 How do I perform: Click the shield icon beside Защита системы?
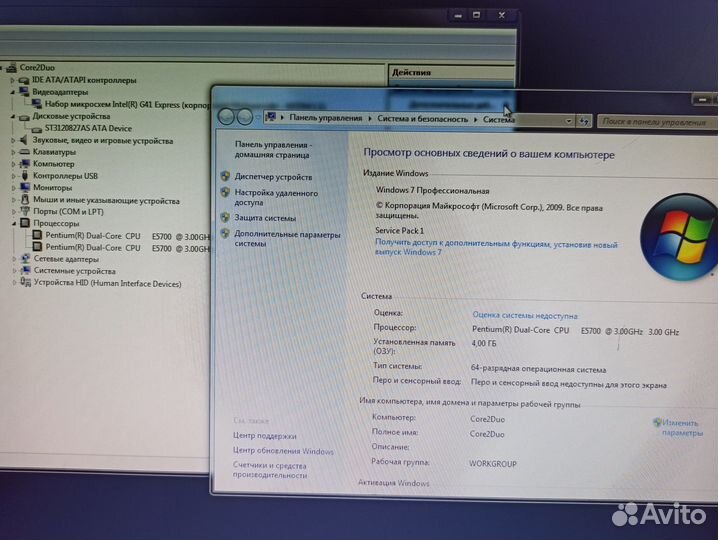click(225, 217)
